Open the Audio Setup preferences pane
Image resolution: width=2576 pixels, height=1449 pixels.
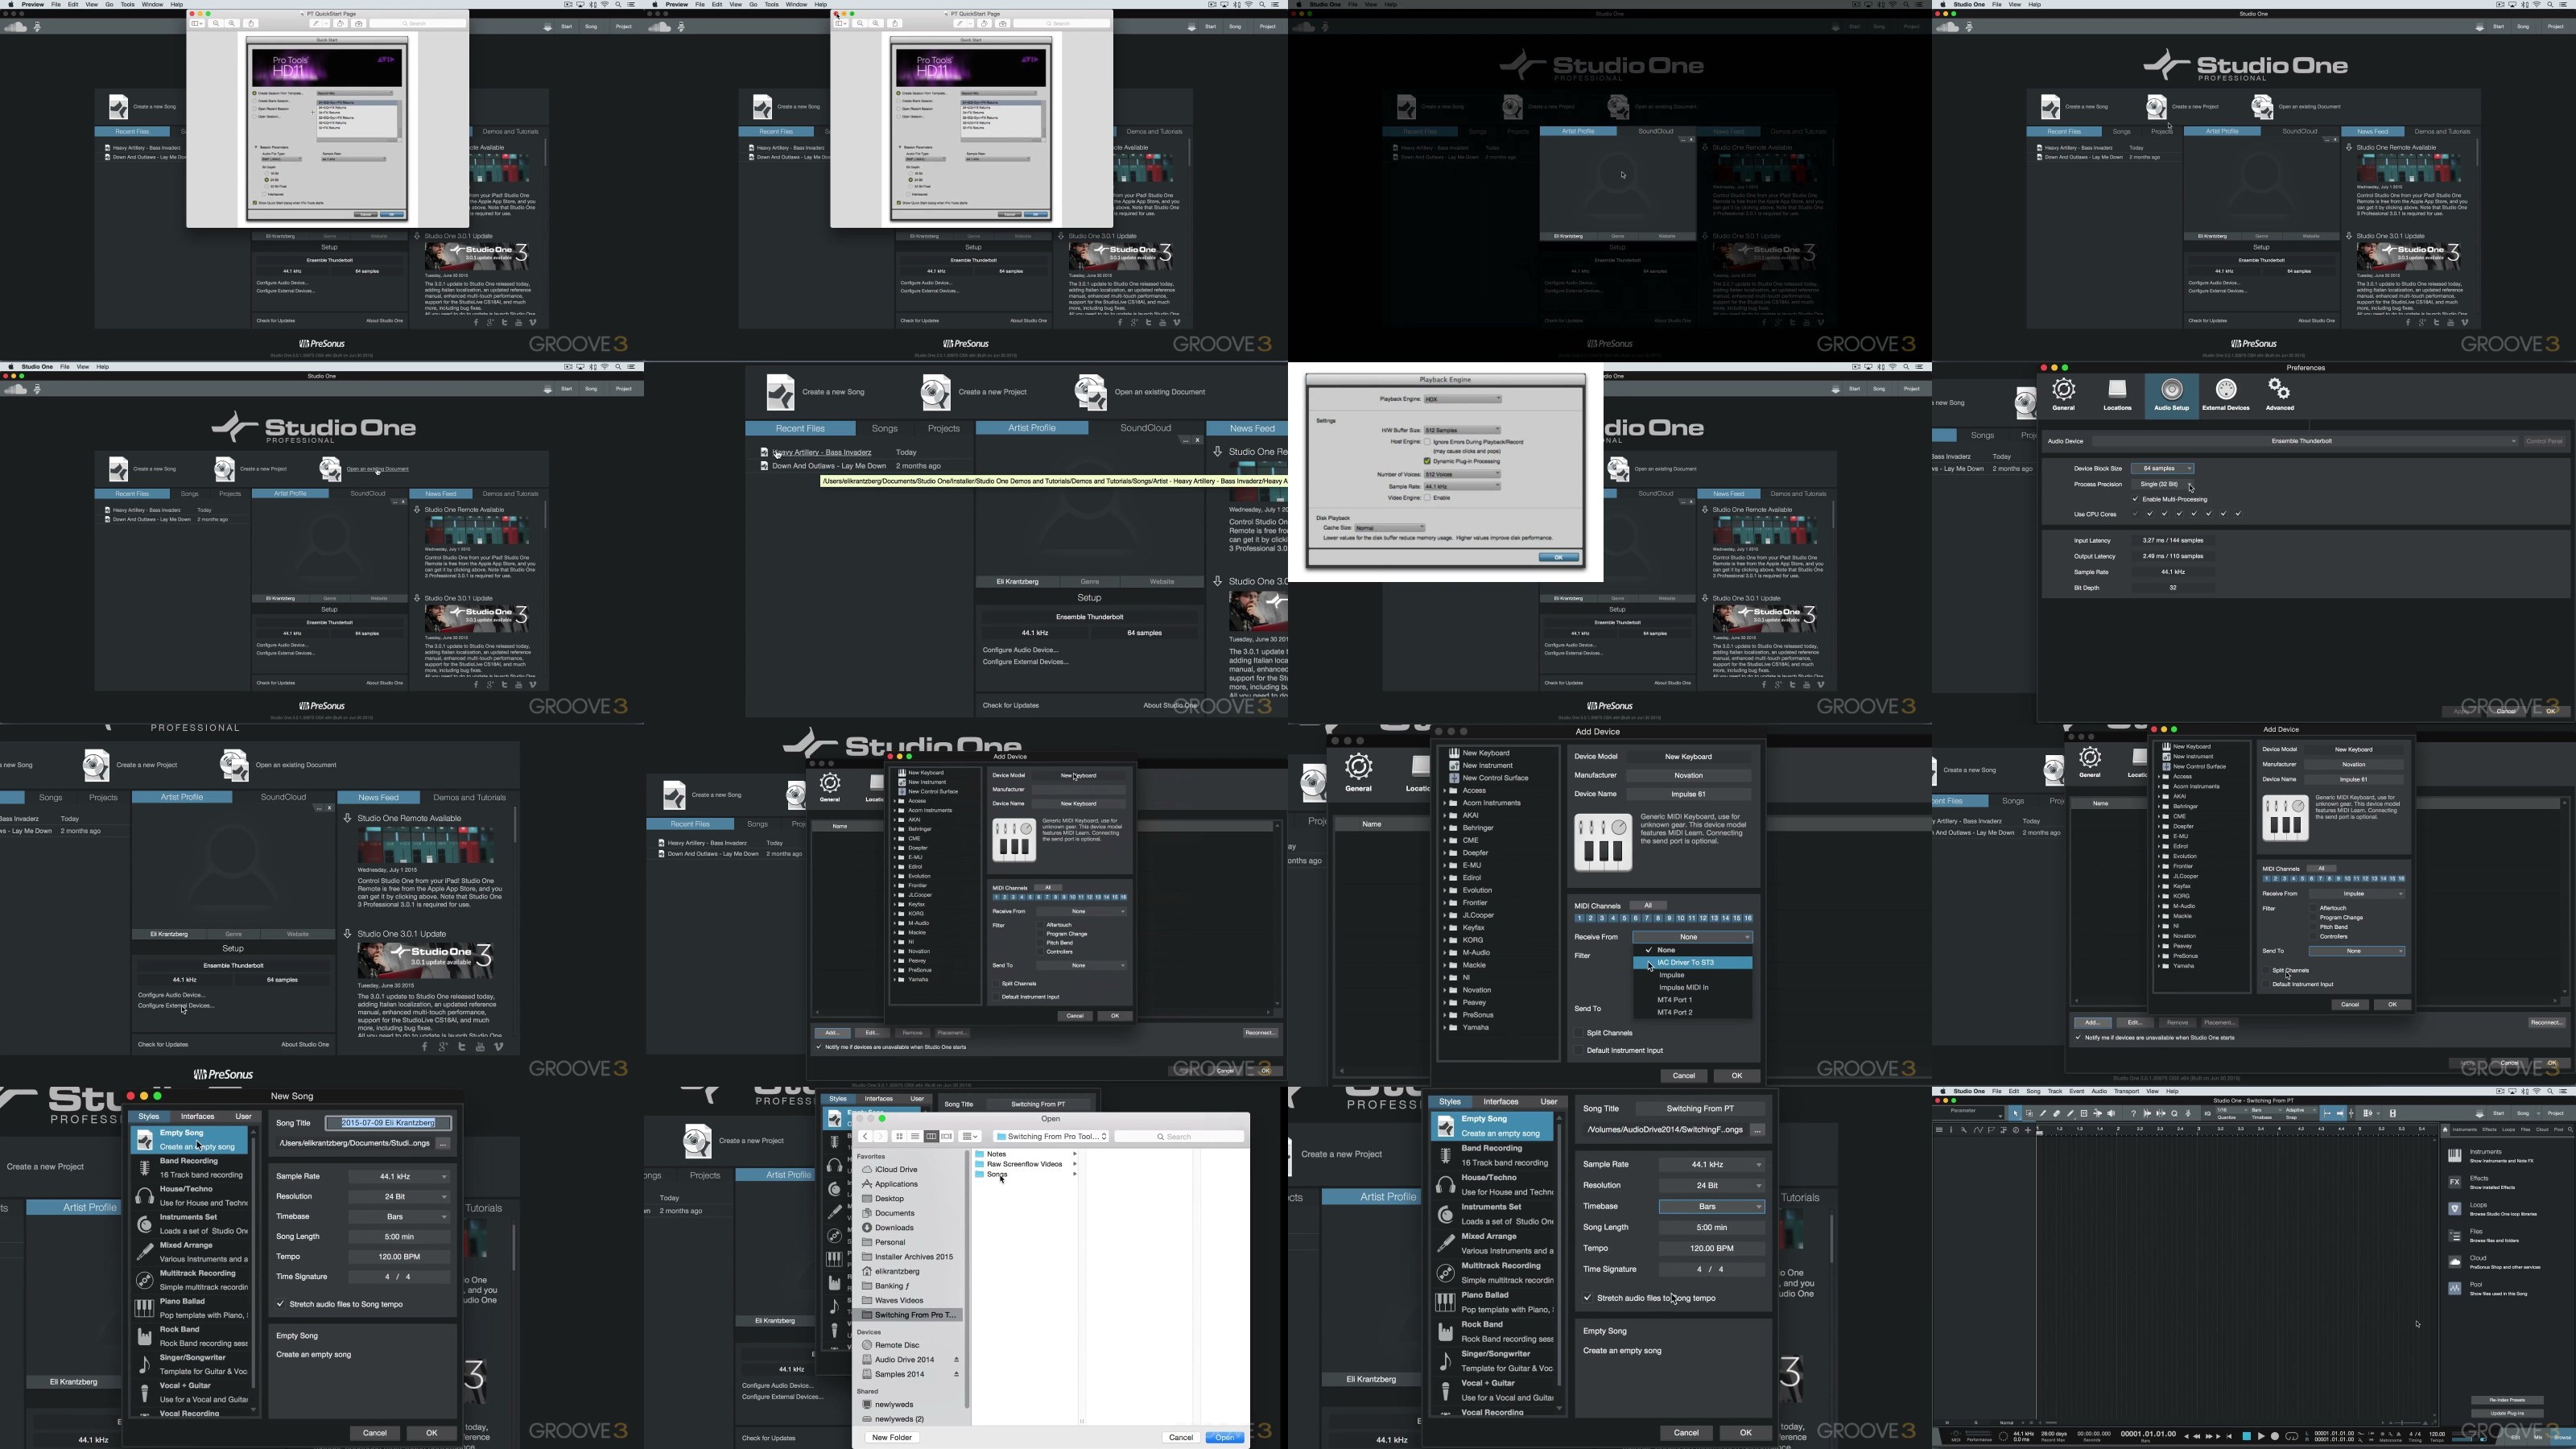coord(2170,394)
